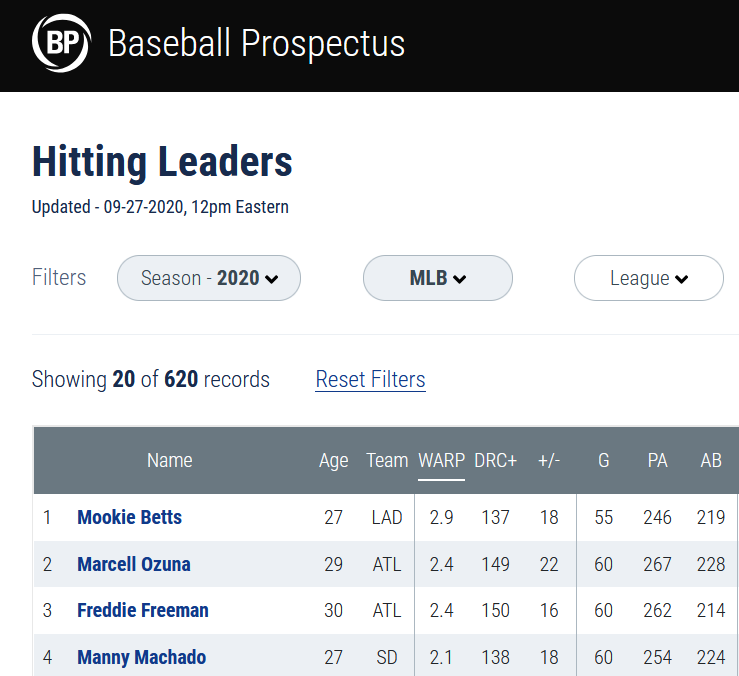The height and width of the screenshot is (676, 739).
Task: Open the Season 2020 filter dropdown
Action: [209, 278]
